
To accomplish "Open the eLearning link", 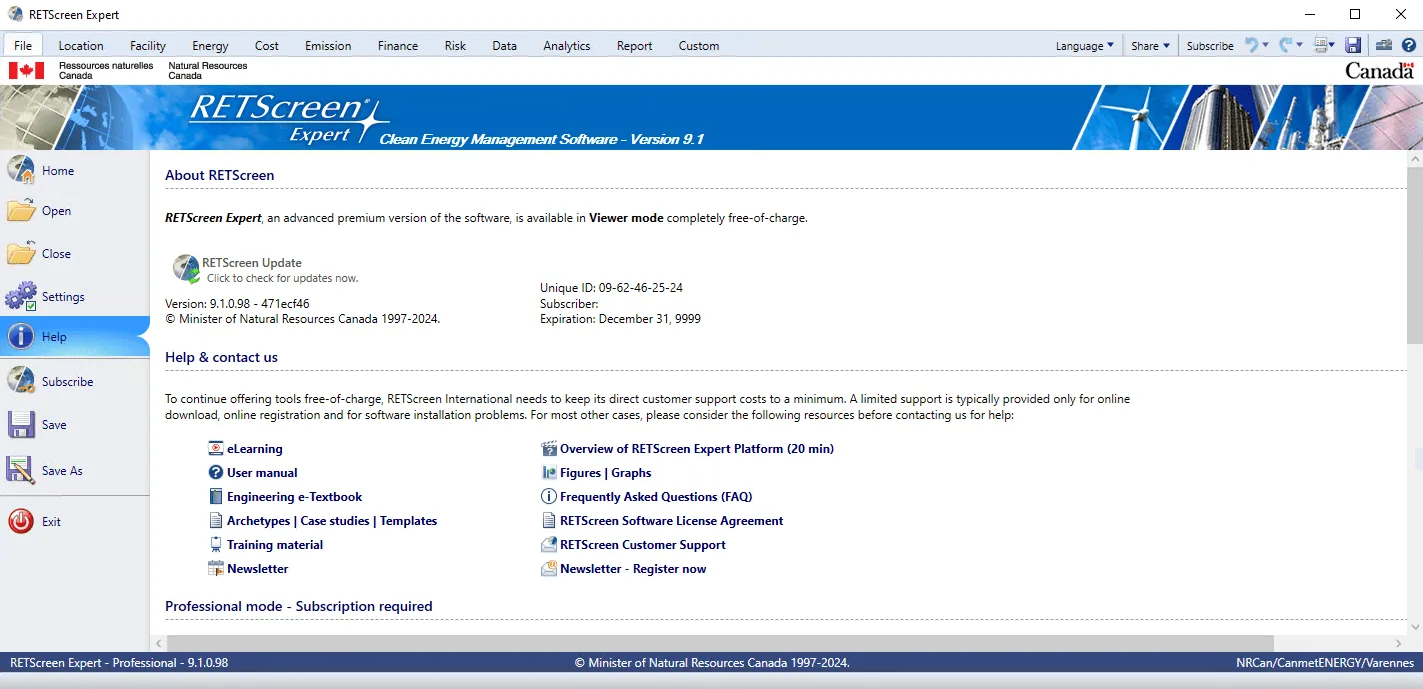I will click(255, 449).
